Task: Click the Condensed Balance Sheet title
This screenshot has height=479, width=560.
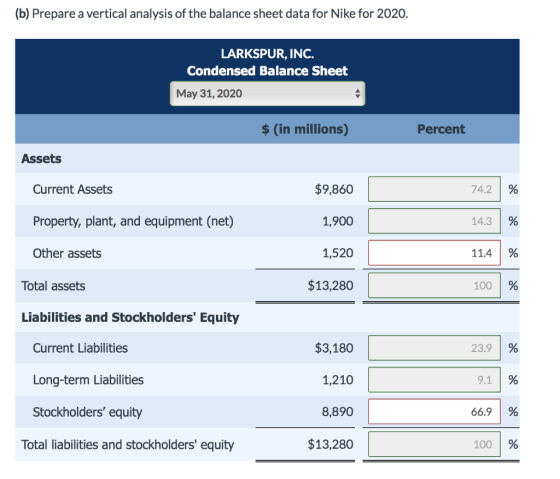Action: point(267,71)
